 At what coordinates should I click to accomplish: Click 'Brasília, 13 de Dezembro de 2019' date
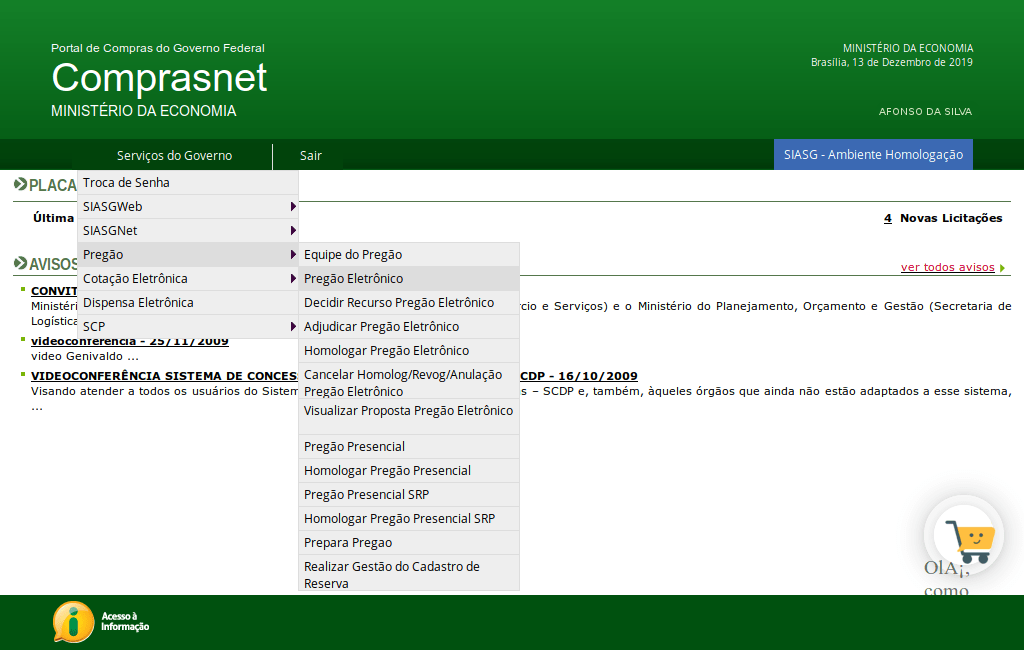coord(892,62)
